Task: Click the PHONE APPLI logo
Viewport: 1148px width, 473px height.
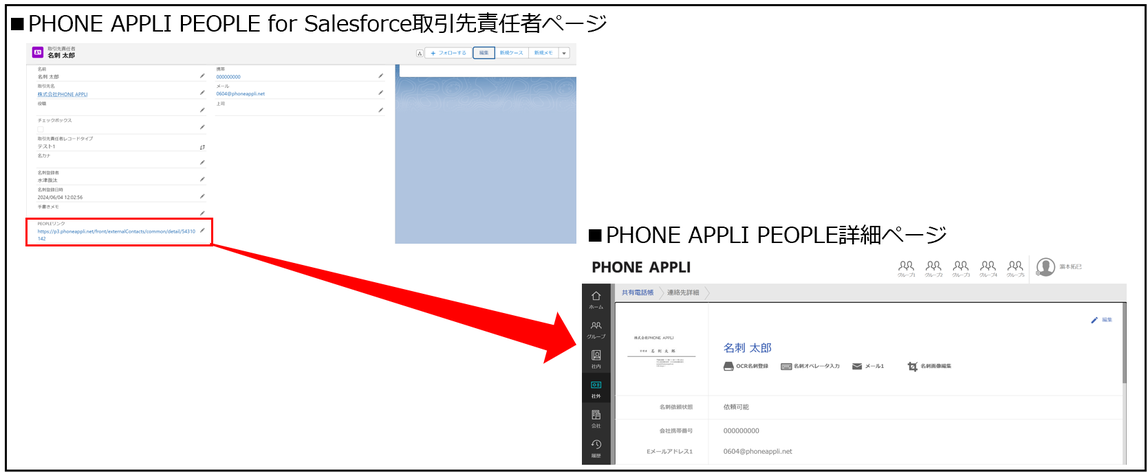Action: tap(641, 267)
